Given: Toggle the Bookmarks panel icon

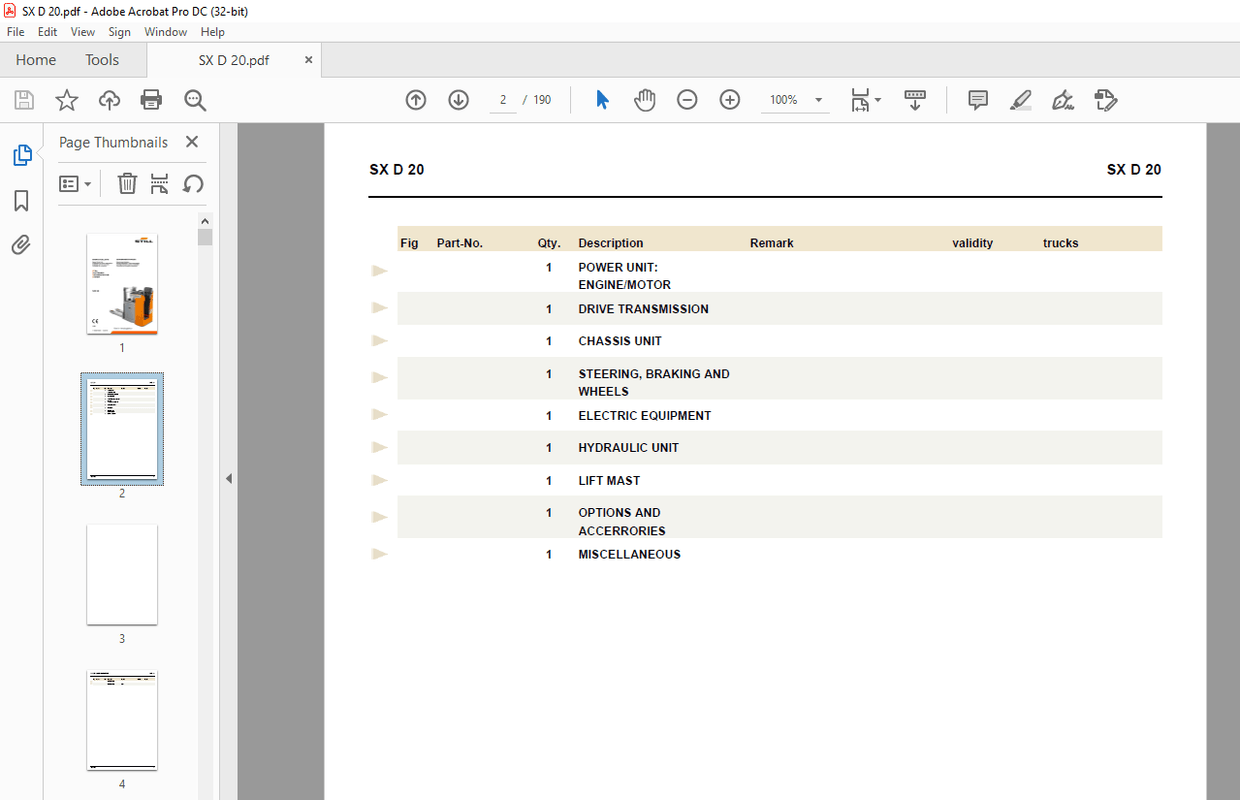Looking at the screenshot, I should [x=21, y=201].
